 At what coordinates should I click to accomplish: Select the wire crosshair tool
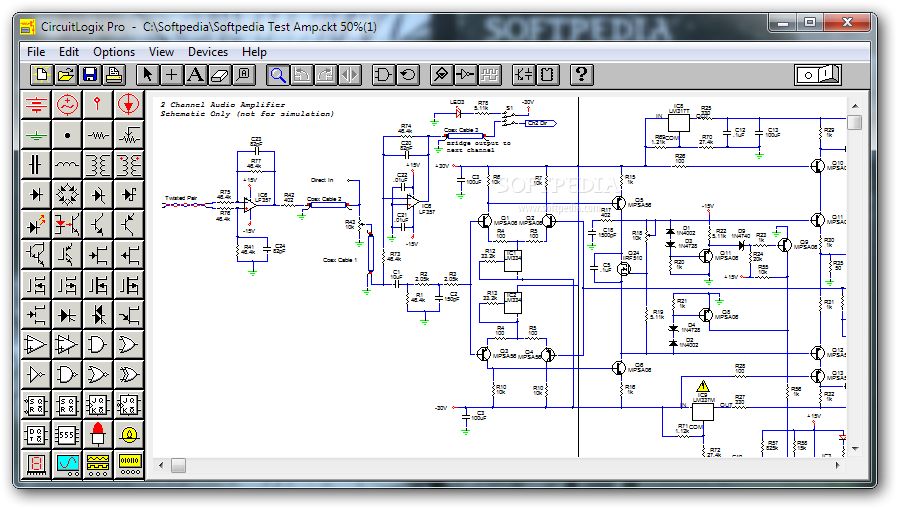(172, 75)
